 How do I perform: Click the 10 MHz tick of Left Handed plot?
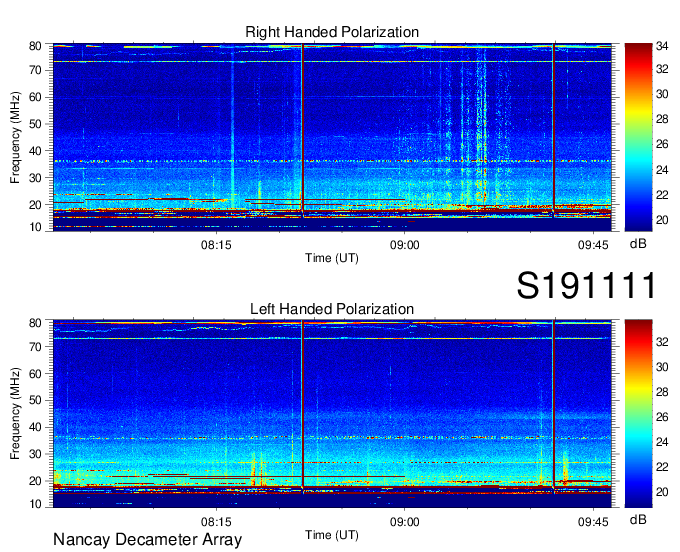coord(35,504)
